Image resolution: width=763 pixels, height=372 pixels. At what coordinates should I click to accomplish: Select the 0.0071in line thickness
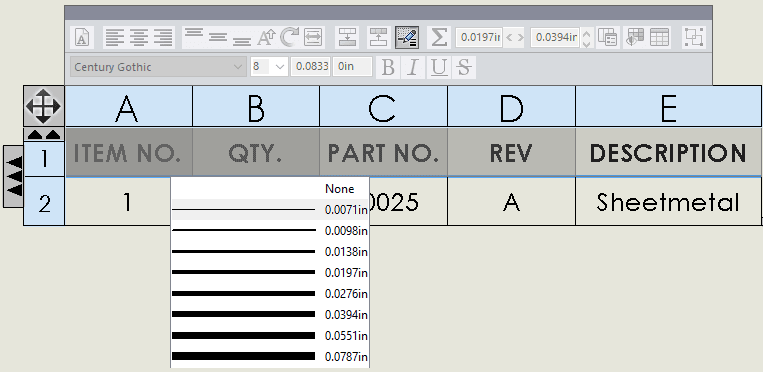click(x=270, y=209)
